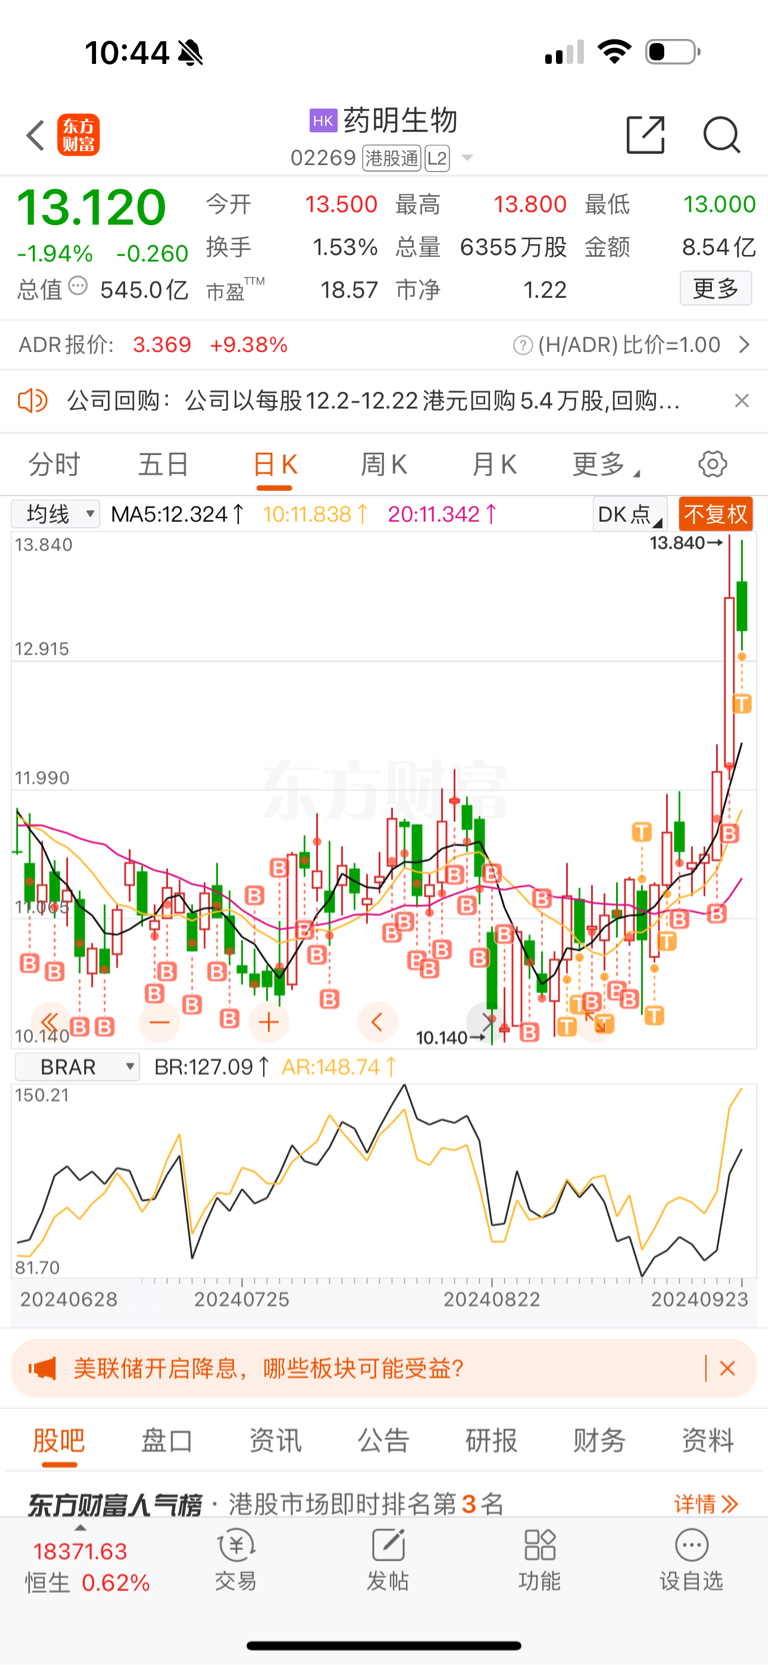Expand the 更多 chart period menu

pos(606,464)
